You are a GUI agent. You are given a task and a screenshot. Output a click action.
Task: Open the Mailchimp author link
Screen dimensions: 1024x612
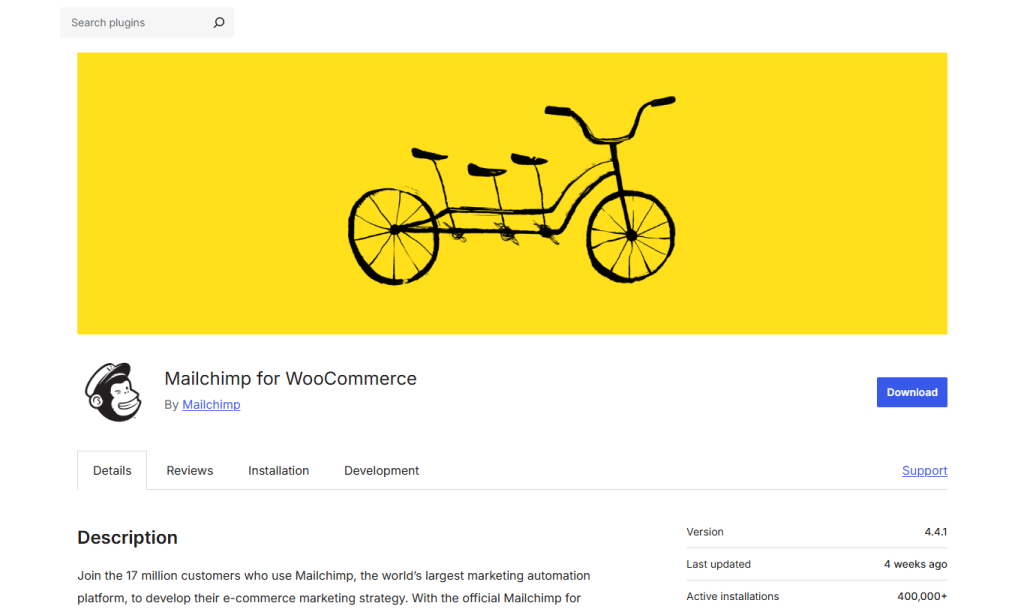click(x=211, y=404)
